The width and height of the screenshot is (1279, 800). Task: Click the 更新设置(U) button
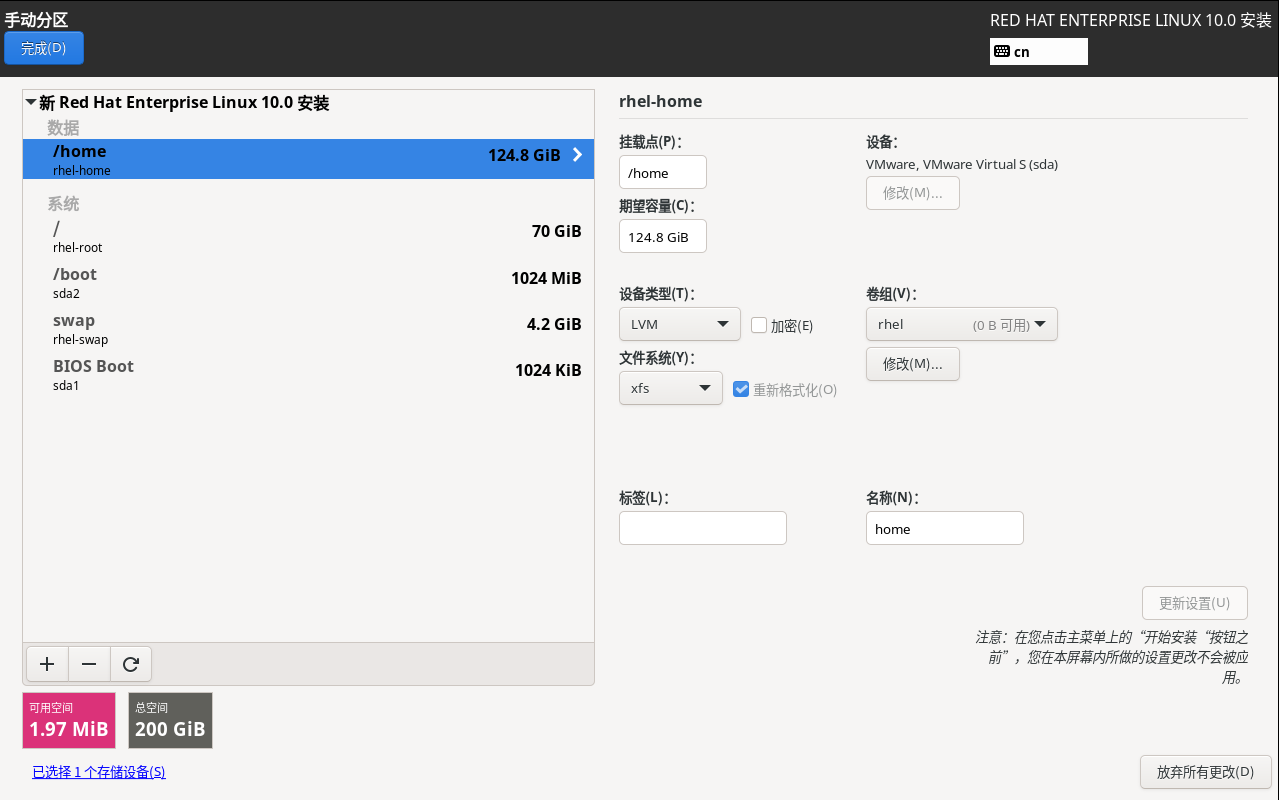click(1195, 603)
